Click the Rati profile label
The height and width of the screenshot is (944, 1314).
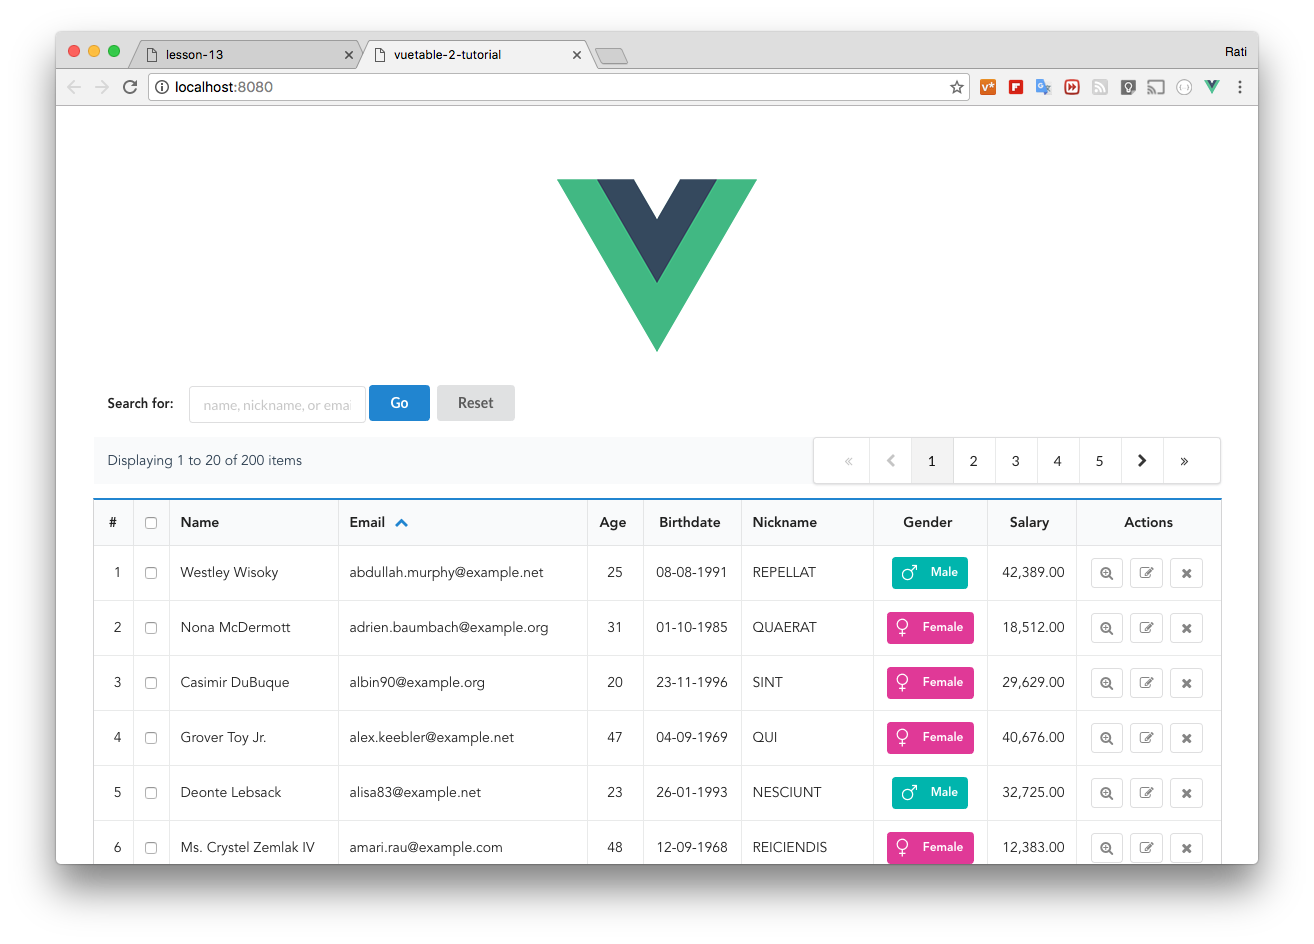coord(1236,52)
